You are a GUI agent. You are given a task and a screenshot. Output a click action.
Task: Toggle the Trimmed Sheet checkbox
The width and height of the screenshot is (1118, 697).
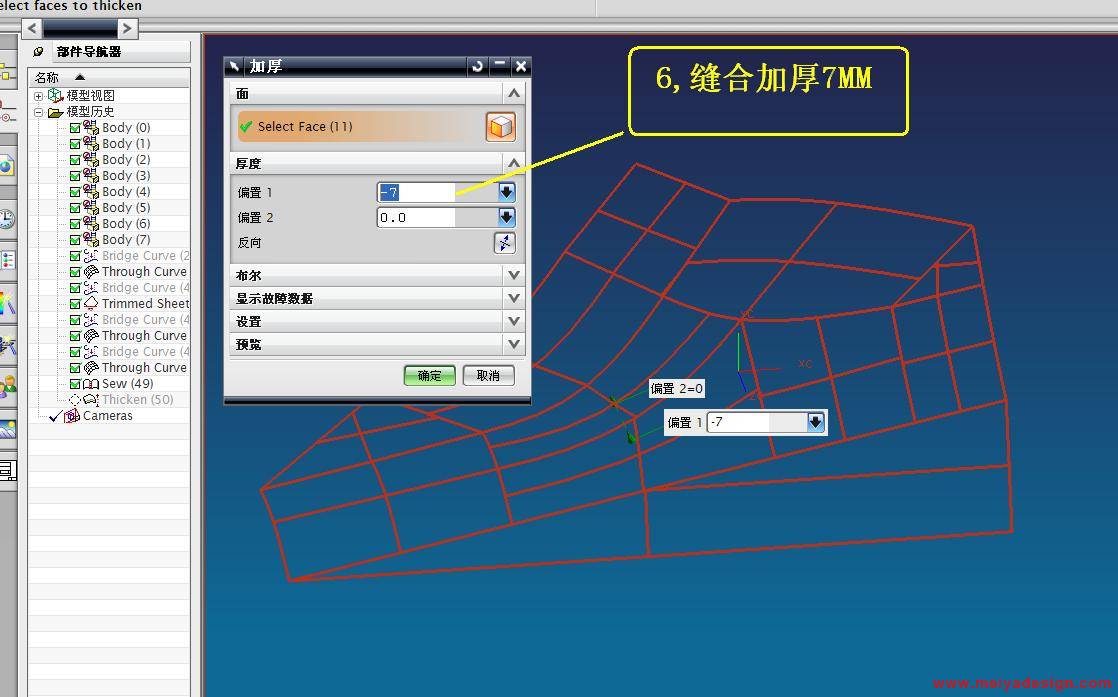75,304
